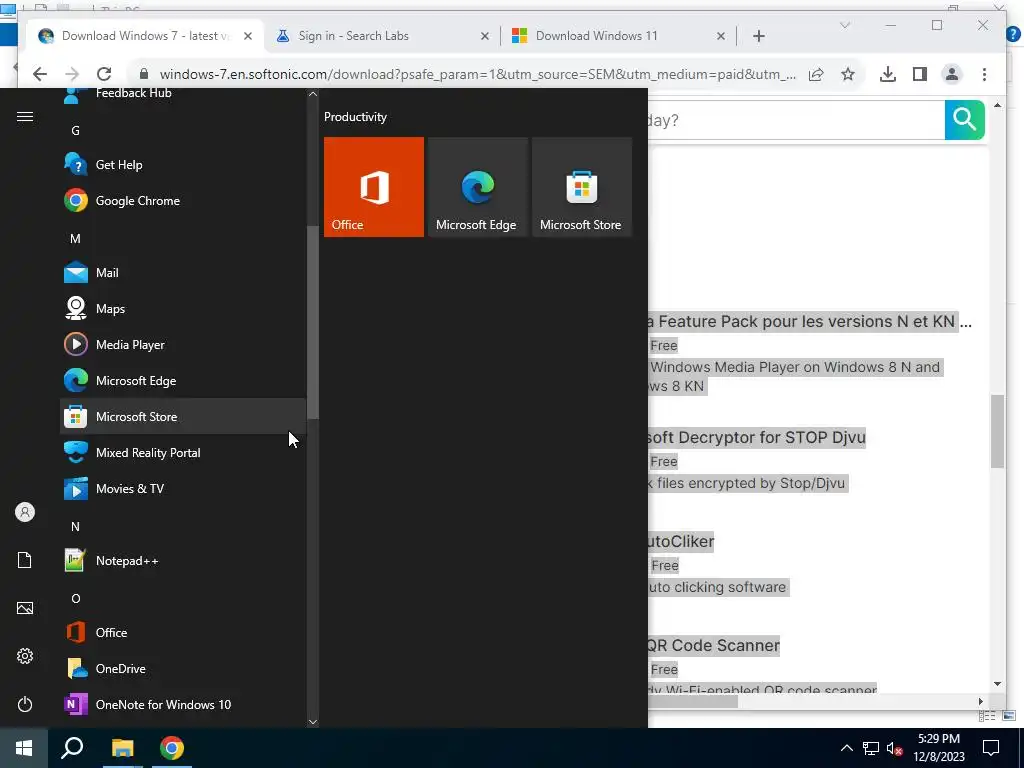Open Feedback Hub entry

183,97
